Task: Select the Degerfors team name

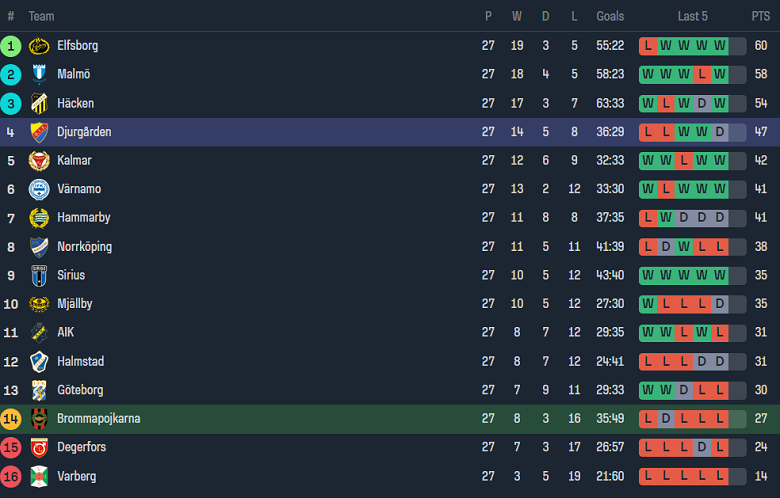Action: point(81,447)
